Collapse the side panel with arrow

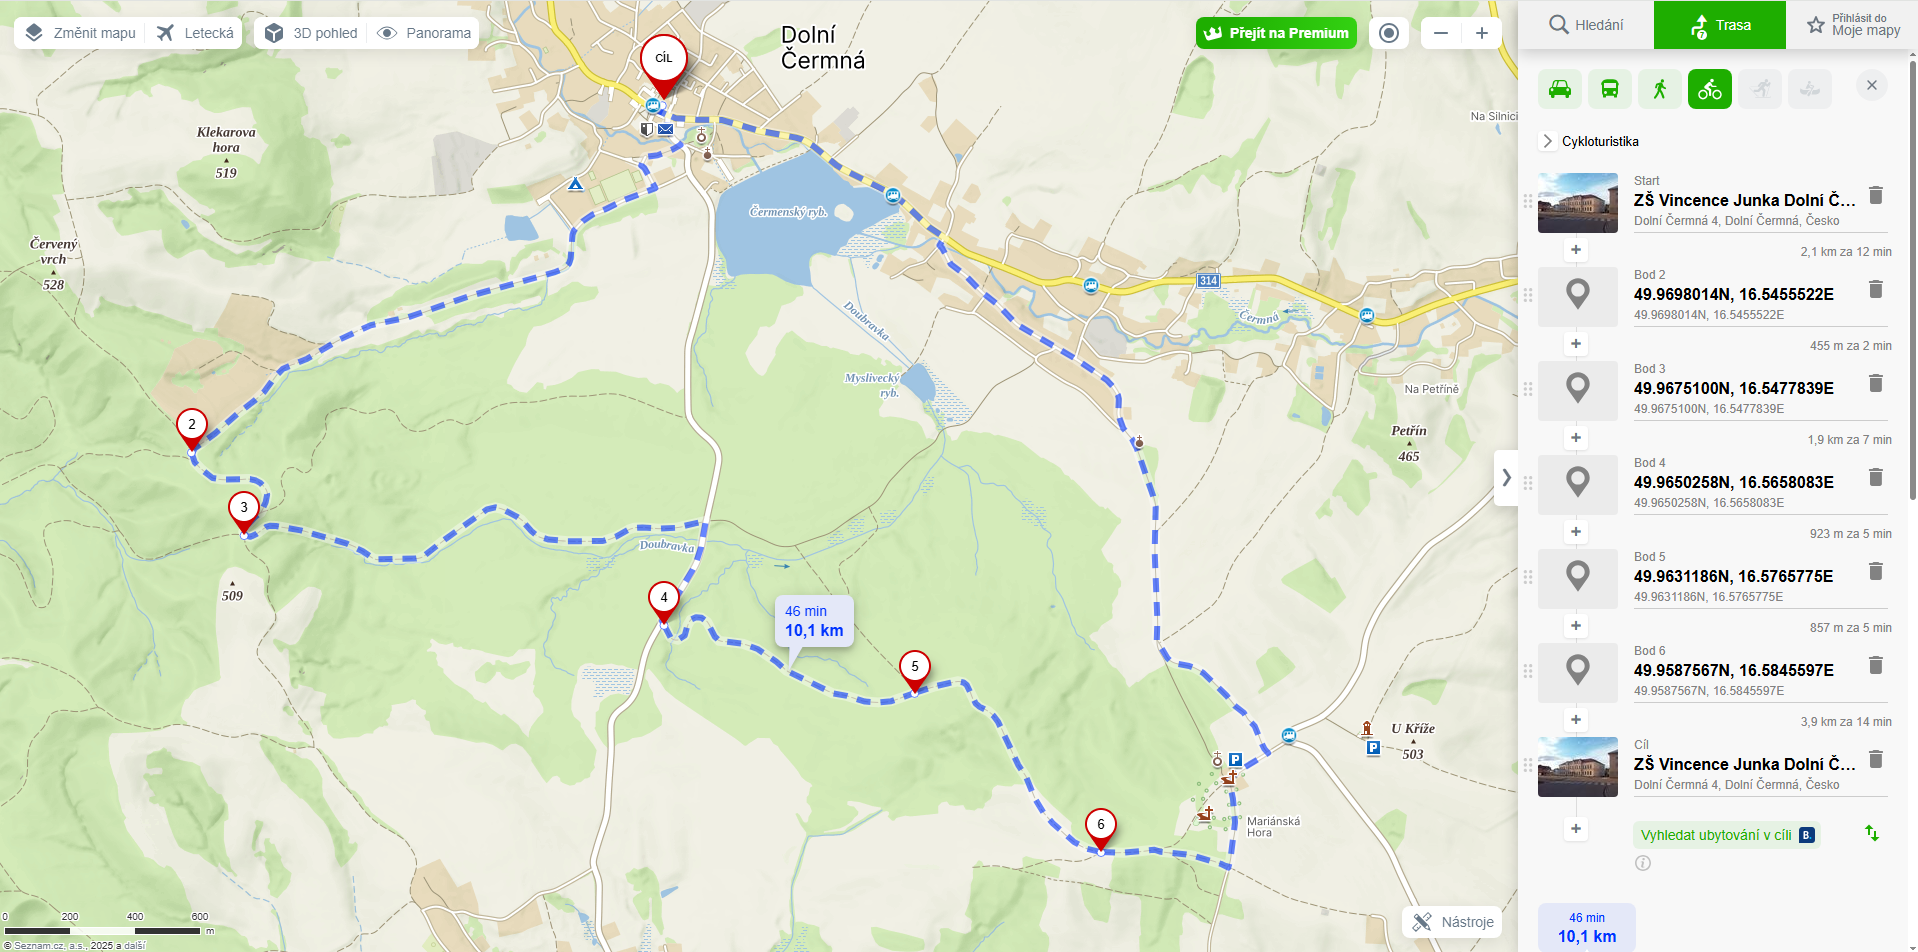tap(1506, 478)
